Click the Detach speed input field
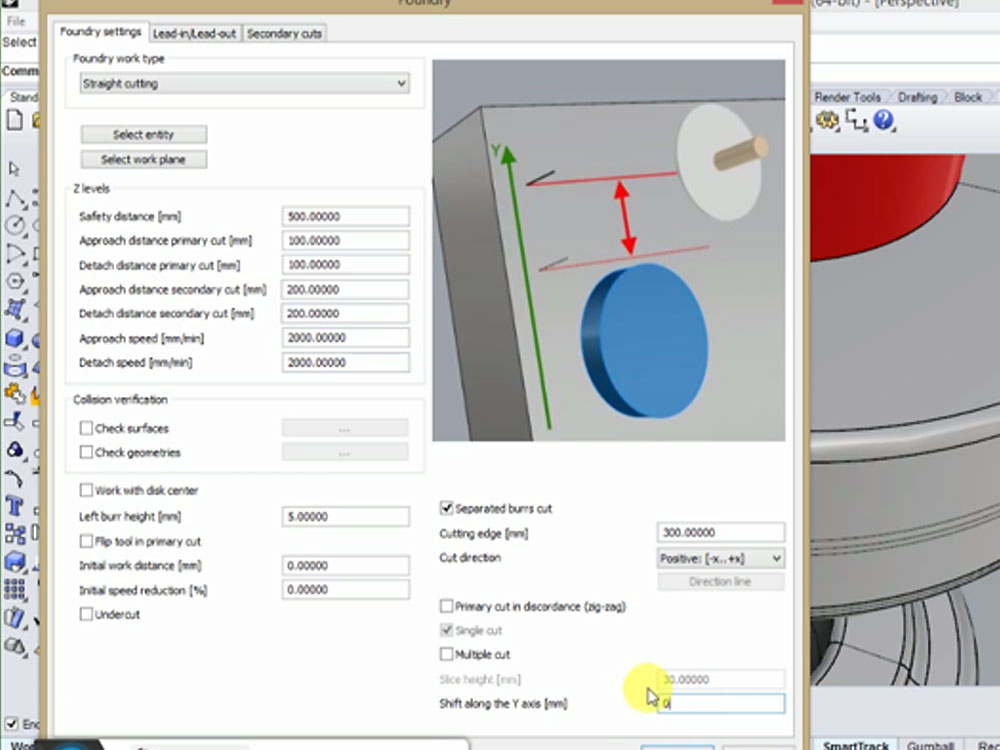The image size is (1000, 750). (346, 362)
